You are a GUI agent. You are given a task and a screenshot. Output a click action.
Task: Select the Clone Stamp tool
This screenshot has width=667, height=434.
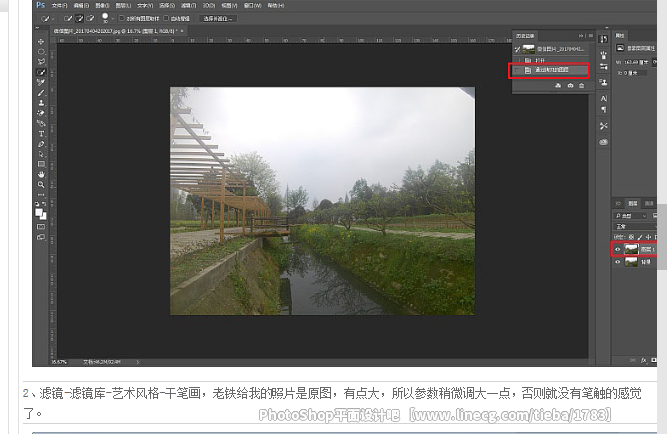(41, 103)
